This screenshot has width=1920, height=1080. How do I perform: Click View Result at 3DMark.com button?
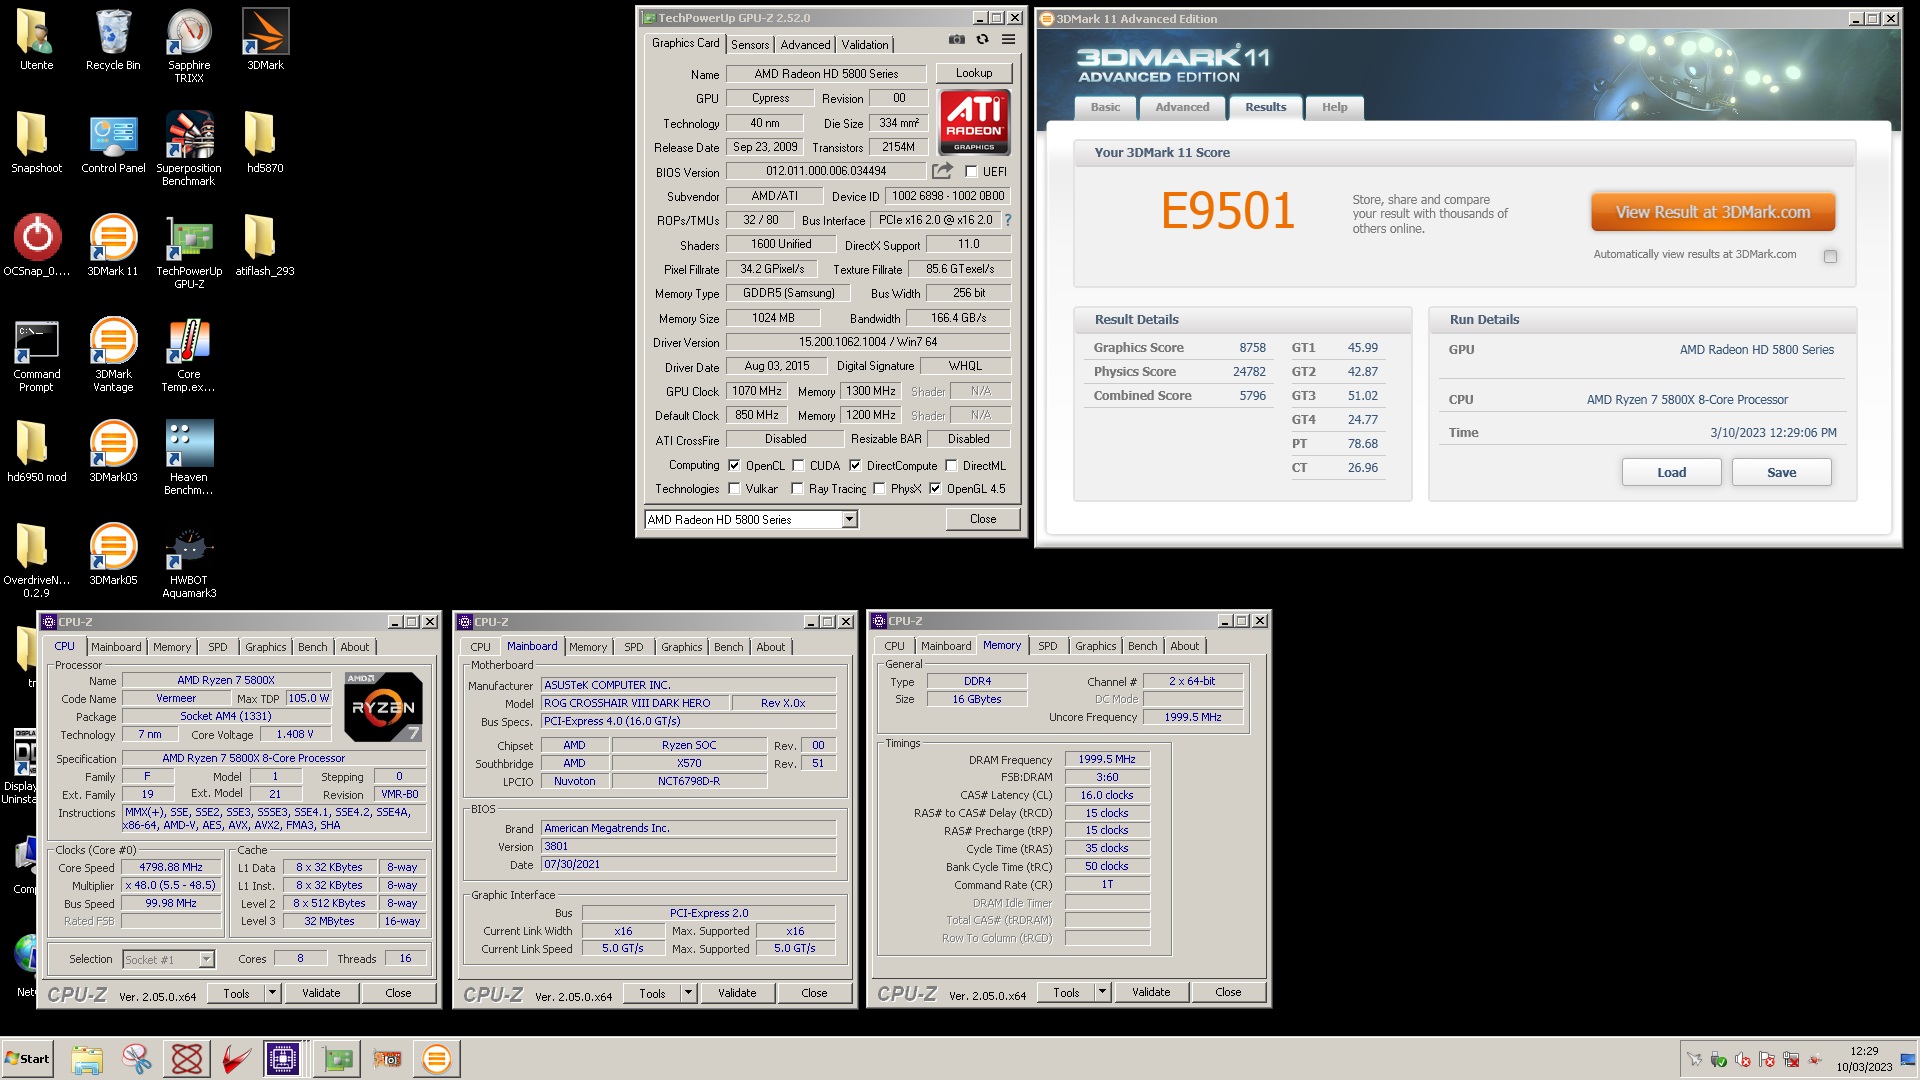tap(1713, 212)
